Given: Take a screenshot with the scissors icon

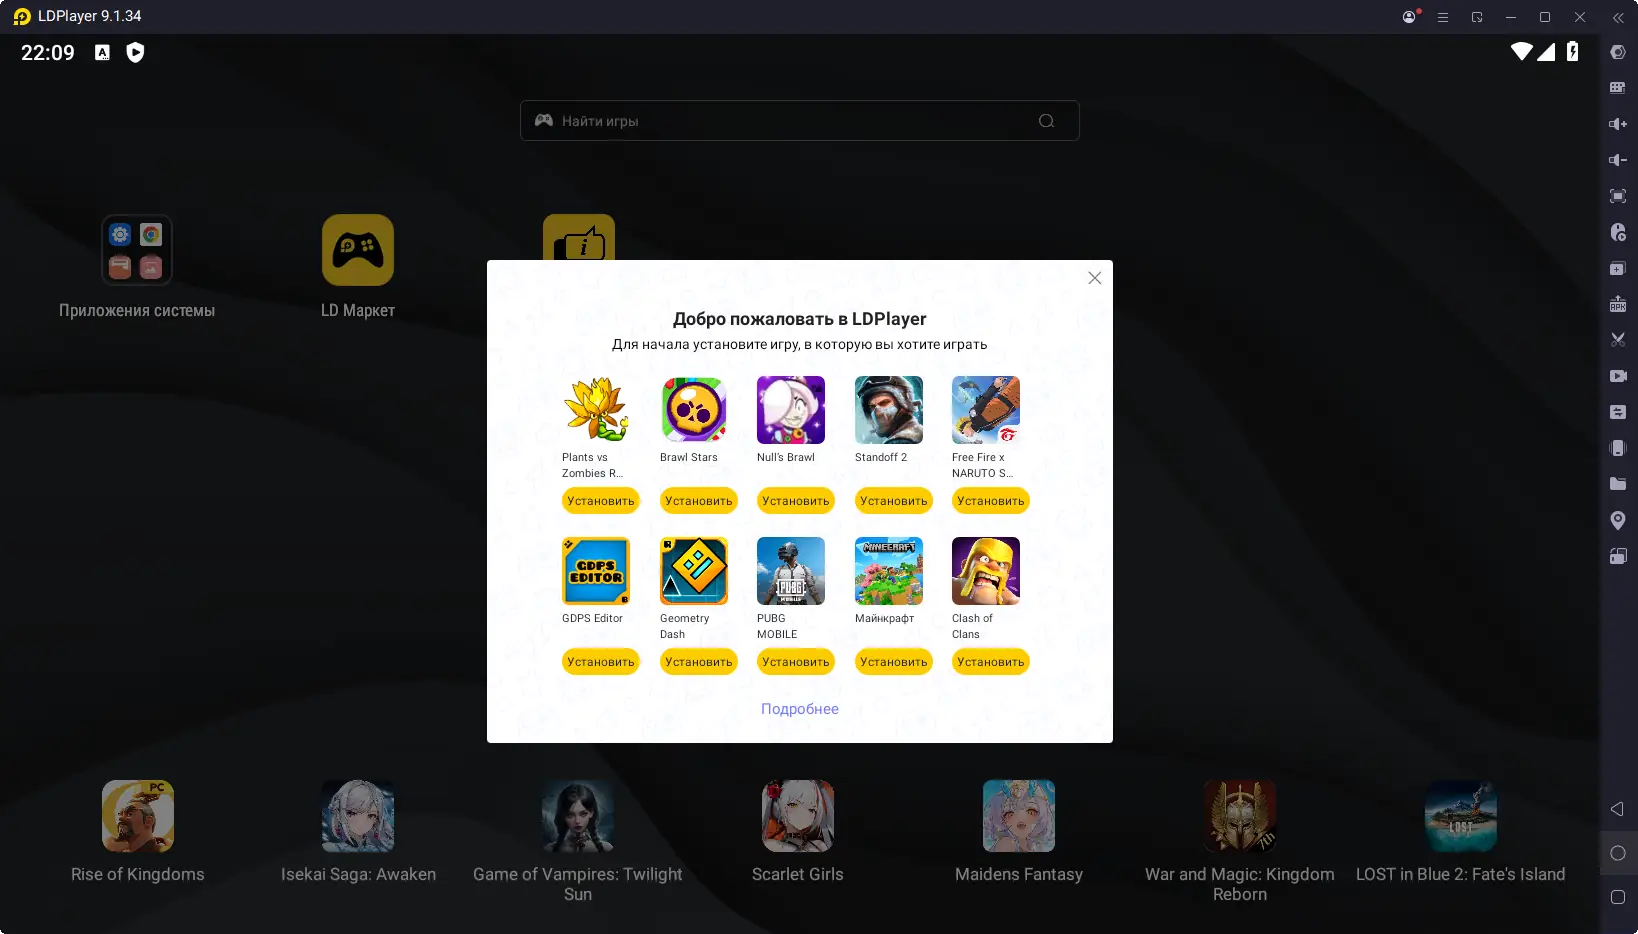Looking at the screenshot, I should 1618,340.
